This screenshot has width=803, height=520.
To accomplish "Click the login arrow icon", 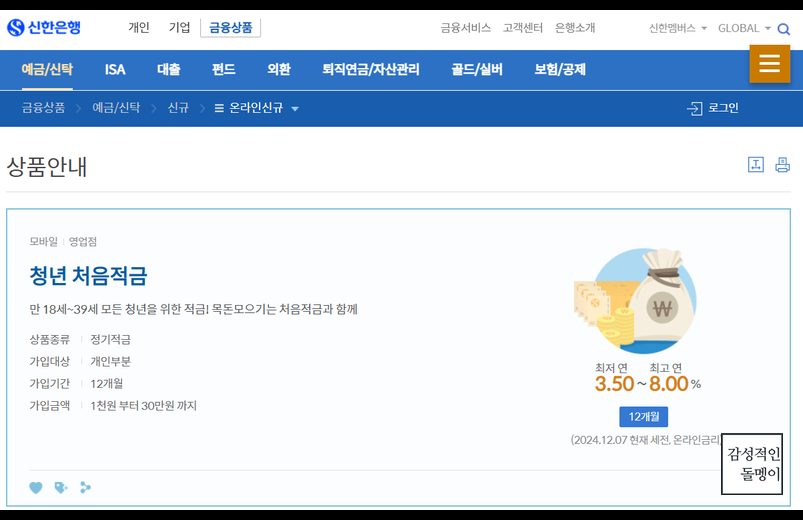I will (694, 108).
